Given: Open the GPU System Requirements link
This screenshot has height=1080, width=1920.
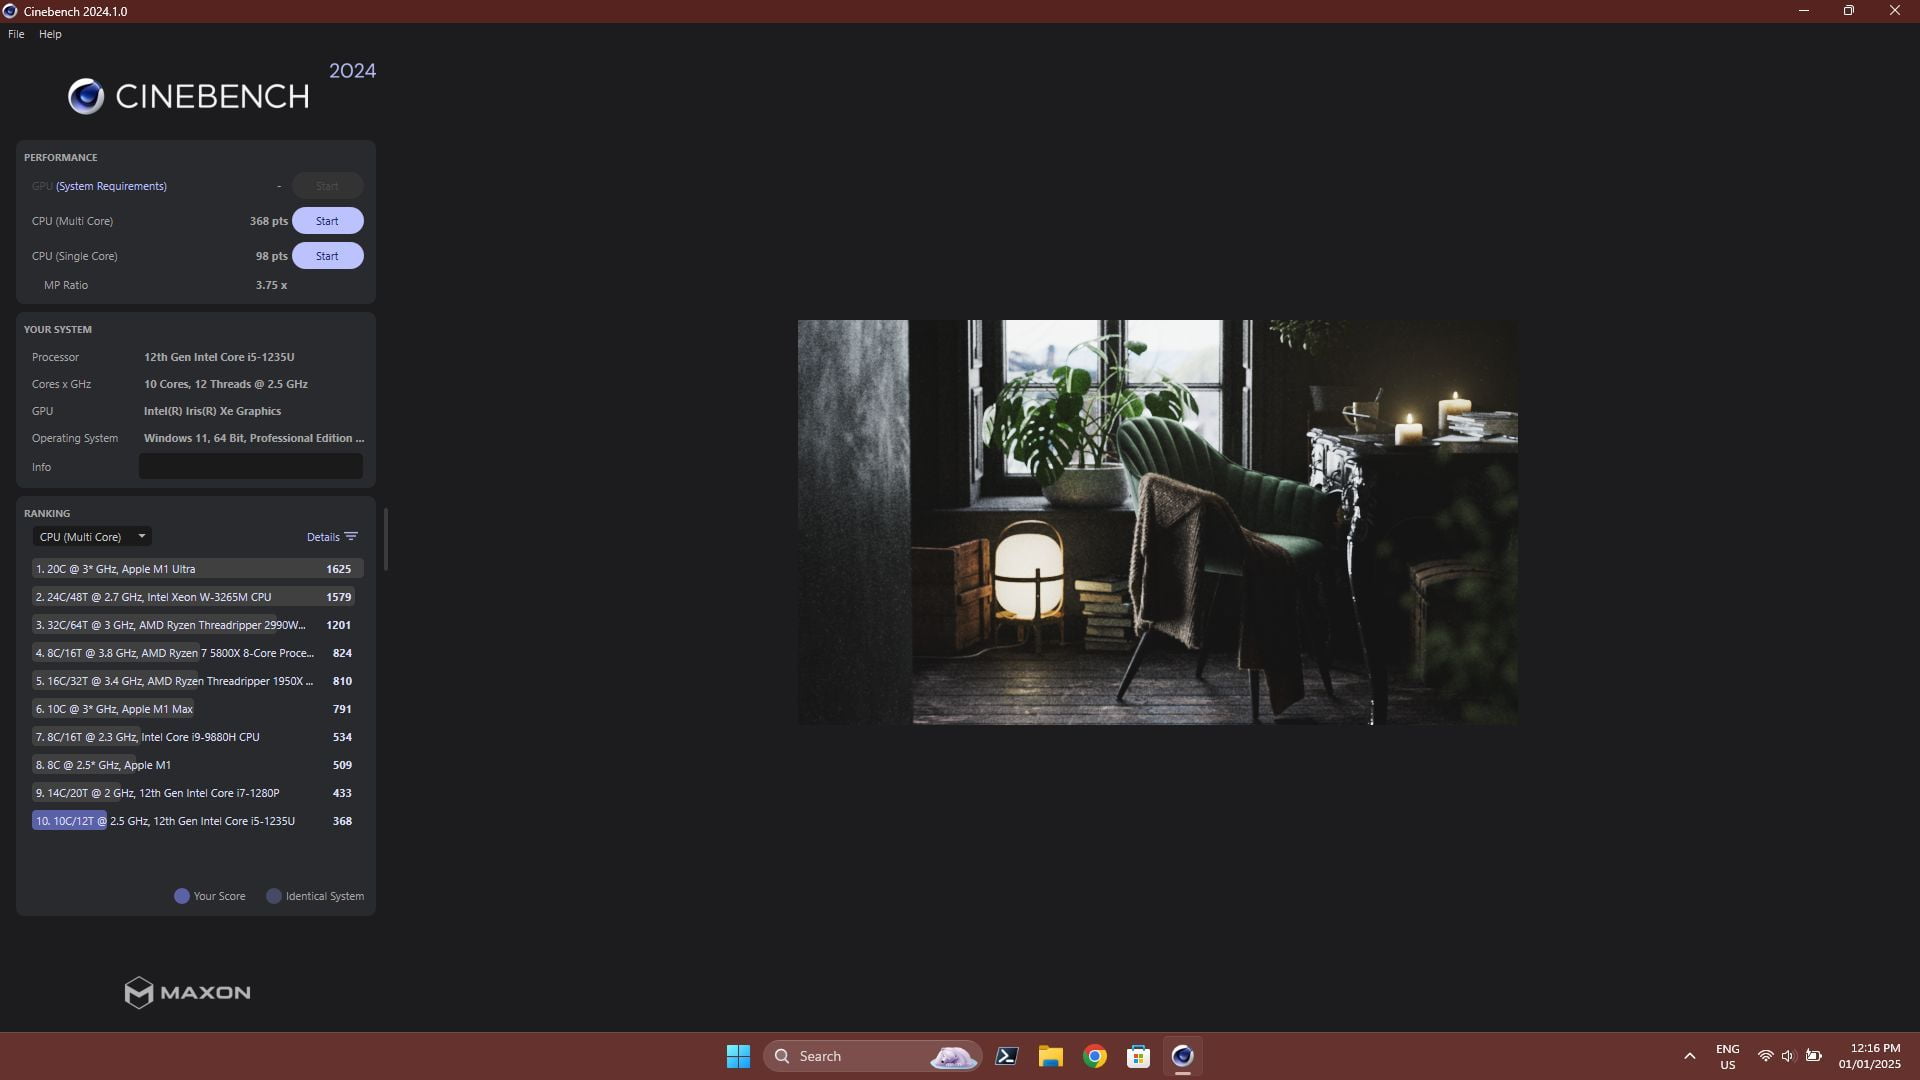Looking at the screenshot, I should point(111,186).
